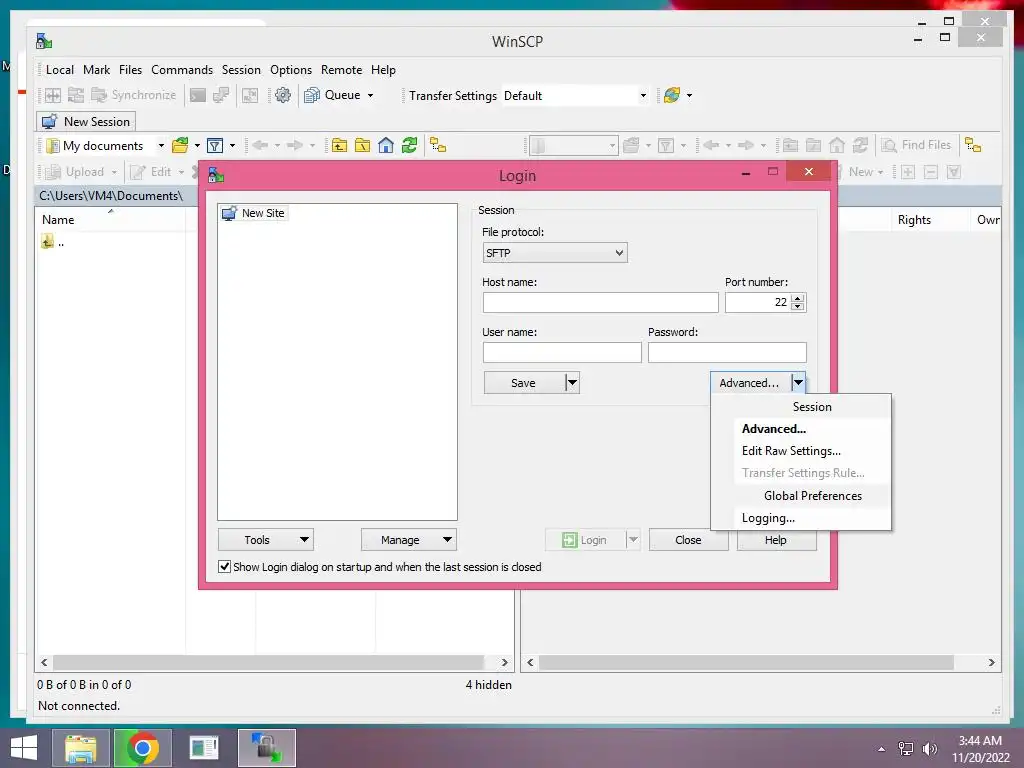Viewport: 1024px width, 768px height.
Task: Click the Save button in Login dialog
Action: [x=524, y=383]
